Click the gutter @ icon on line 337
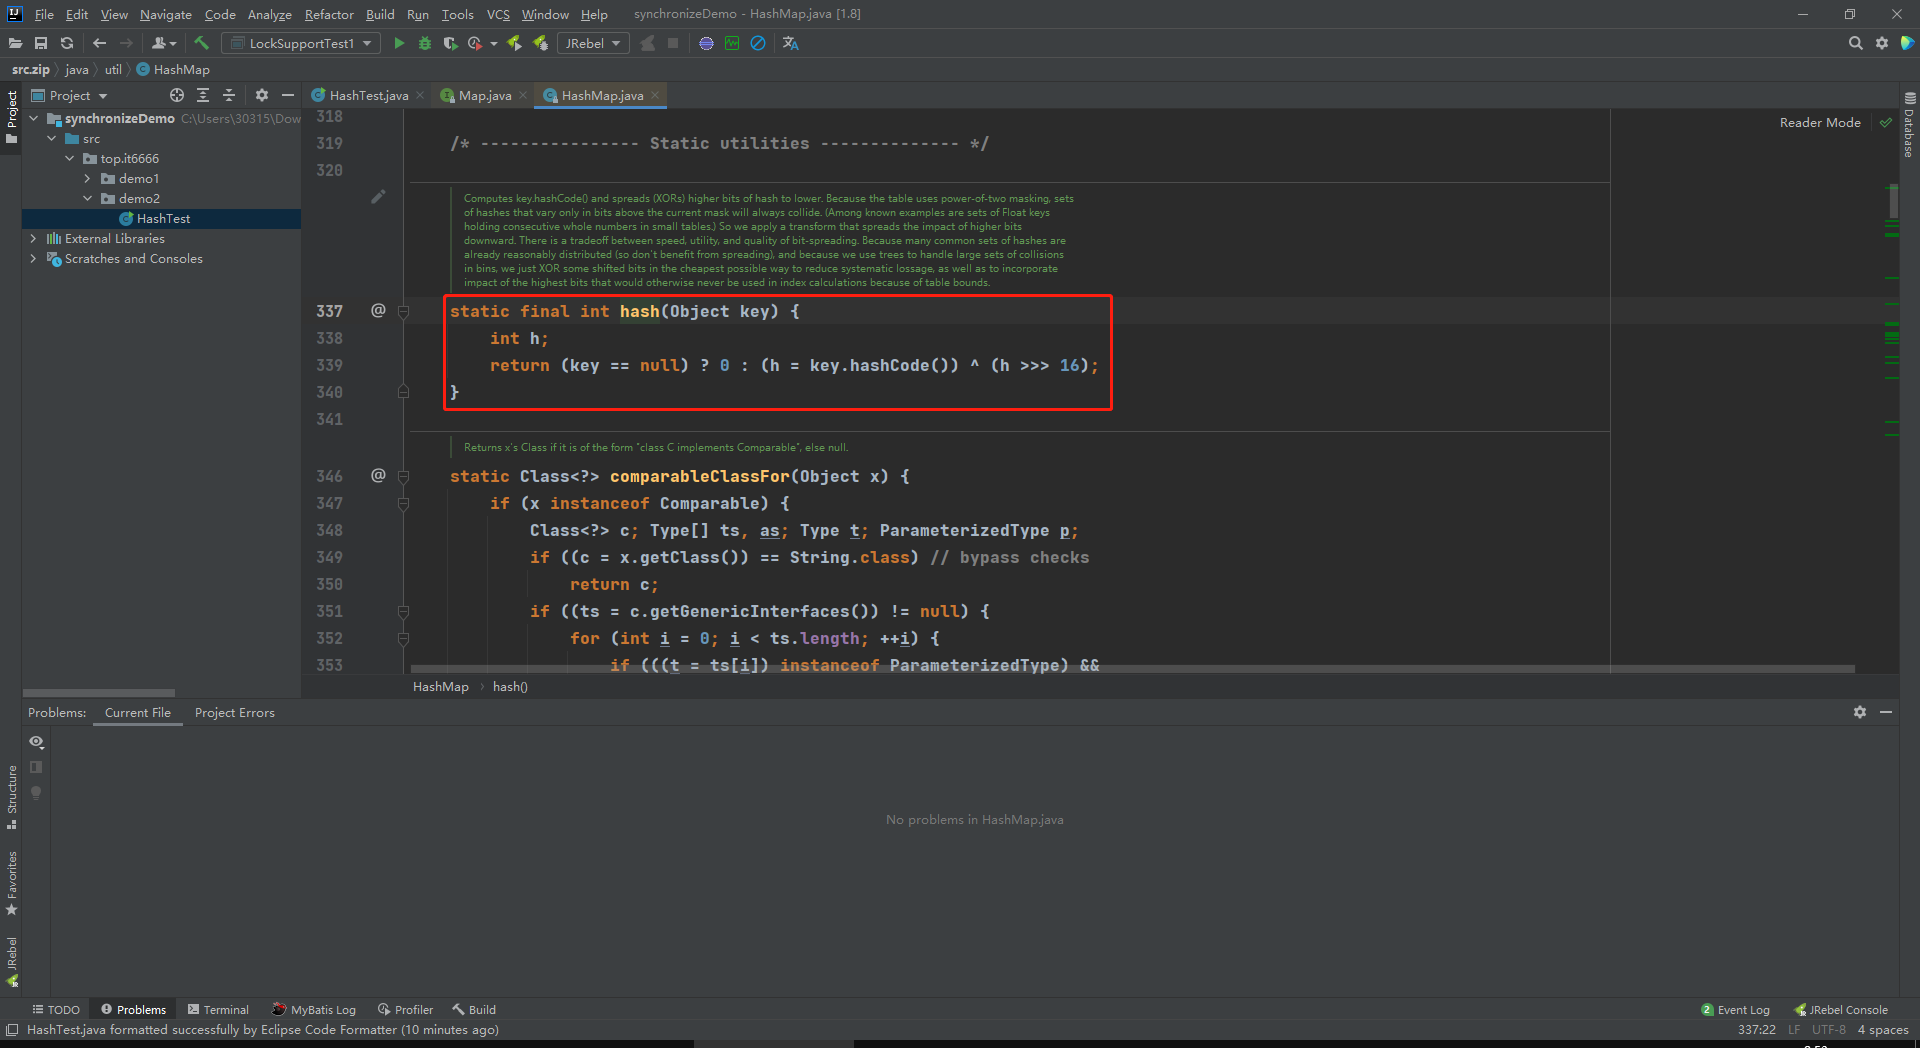Screen dimensions: 1920x1048 378,310
